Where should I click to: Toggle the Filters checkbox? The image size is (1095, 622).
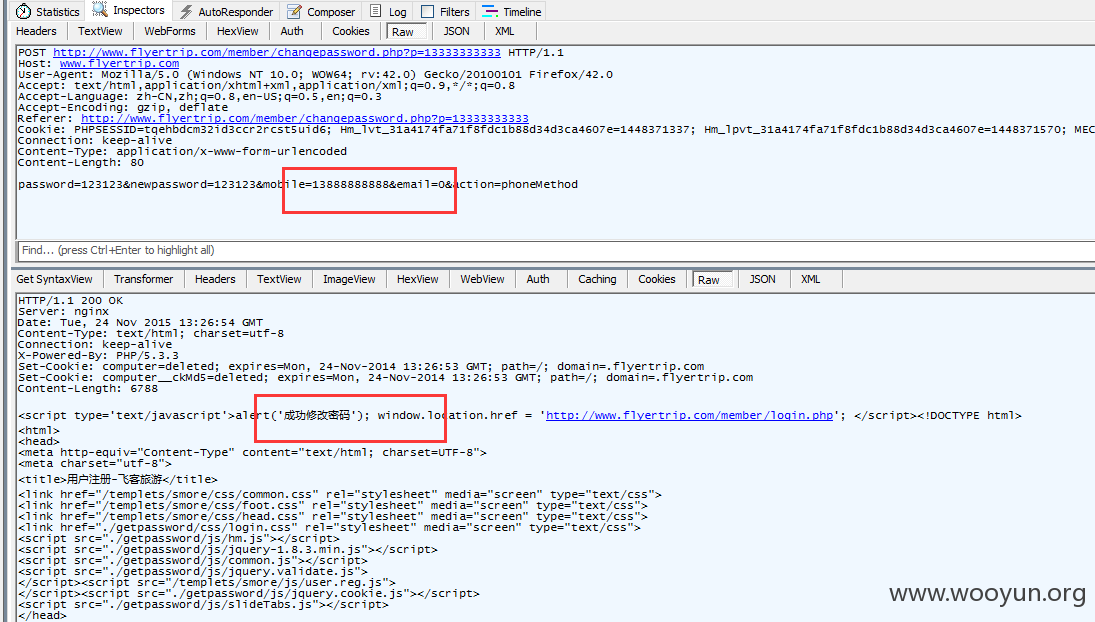tap(427, 12)
